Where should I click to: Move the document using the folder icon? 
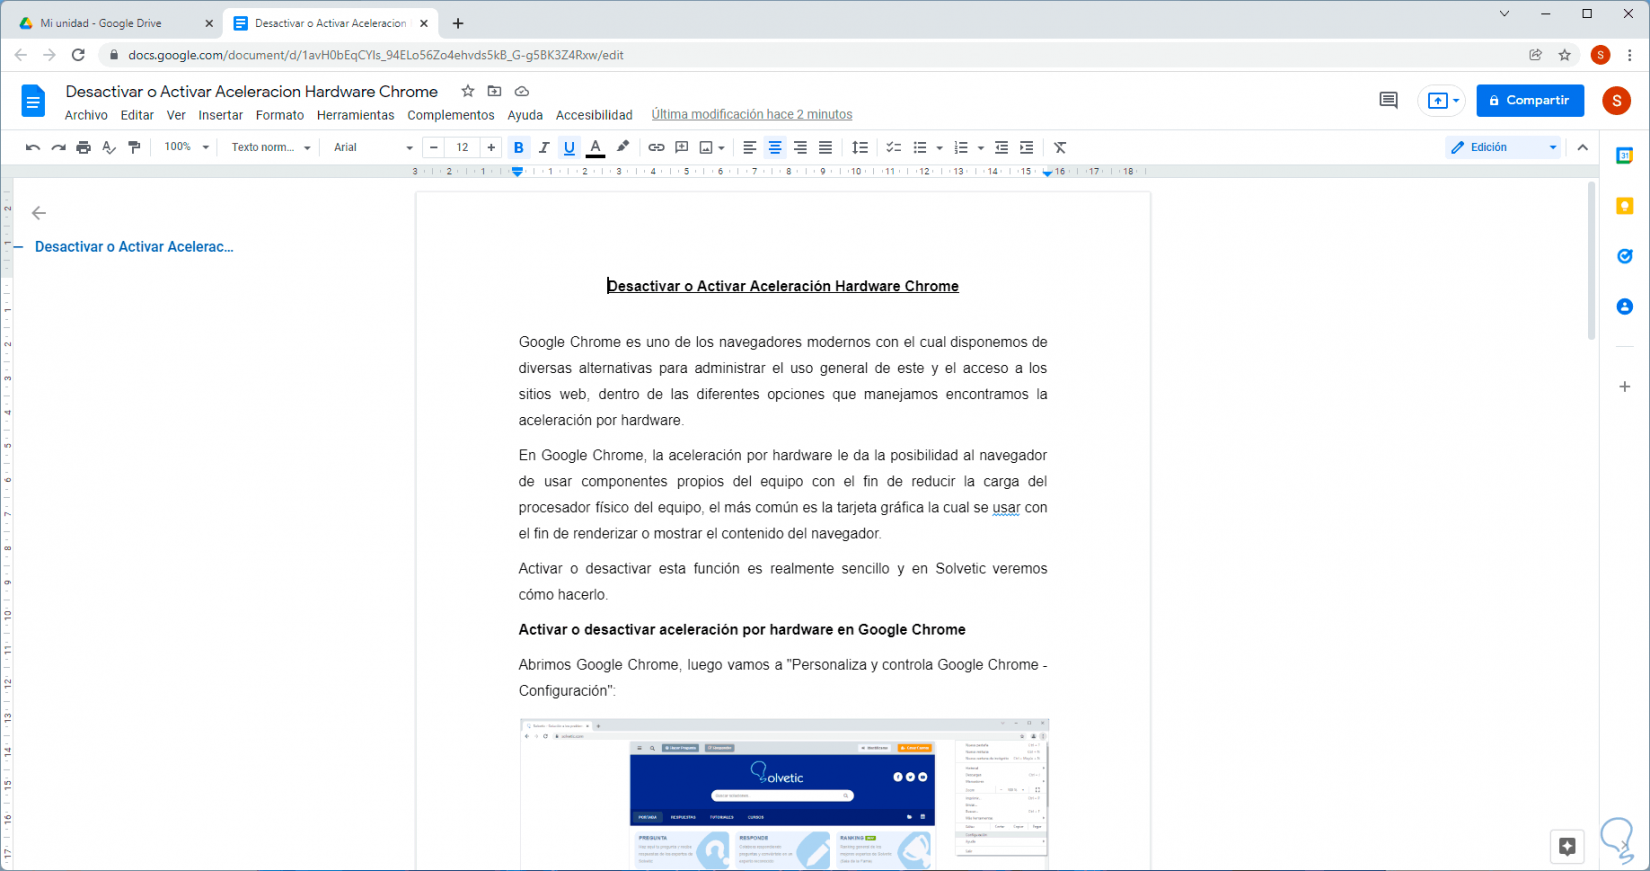(494, 91)
